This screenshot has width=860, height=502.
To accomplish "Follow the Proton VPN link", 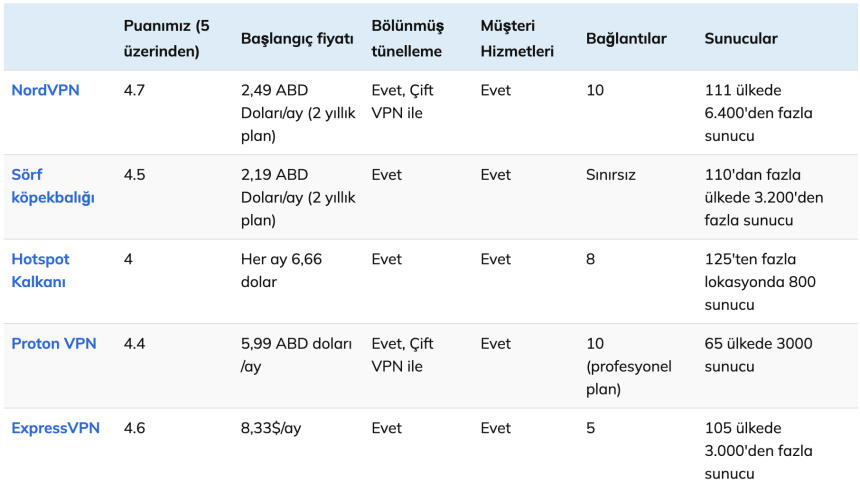I will [x=54, y=343].
